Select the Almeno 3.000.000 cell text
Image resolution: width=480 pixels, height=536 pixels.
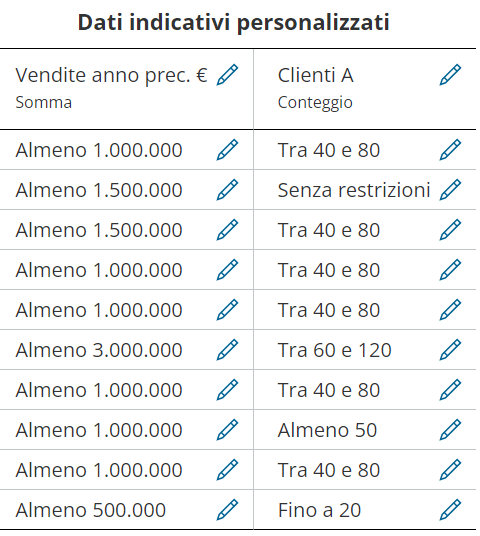pos(99,350)
